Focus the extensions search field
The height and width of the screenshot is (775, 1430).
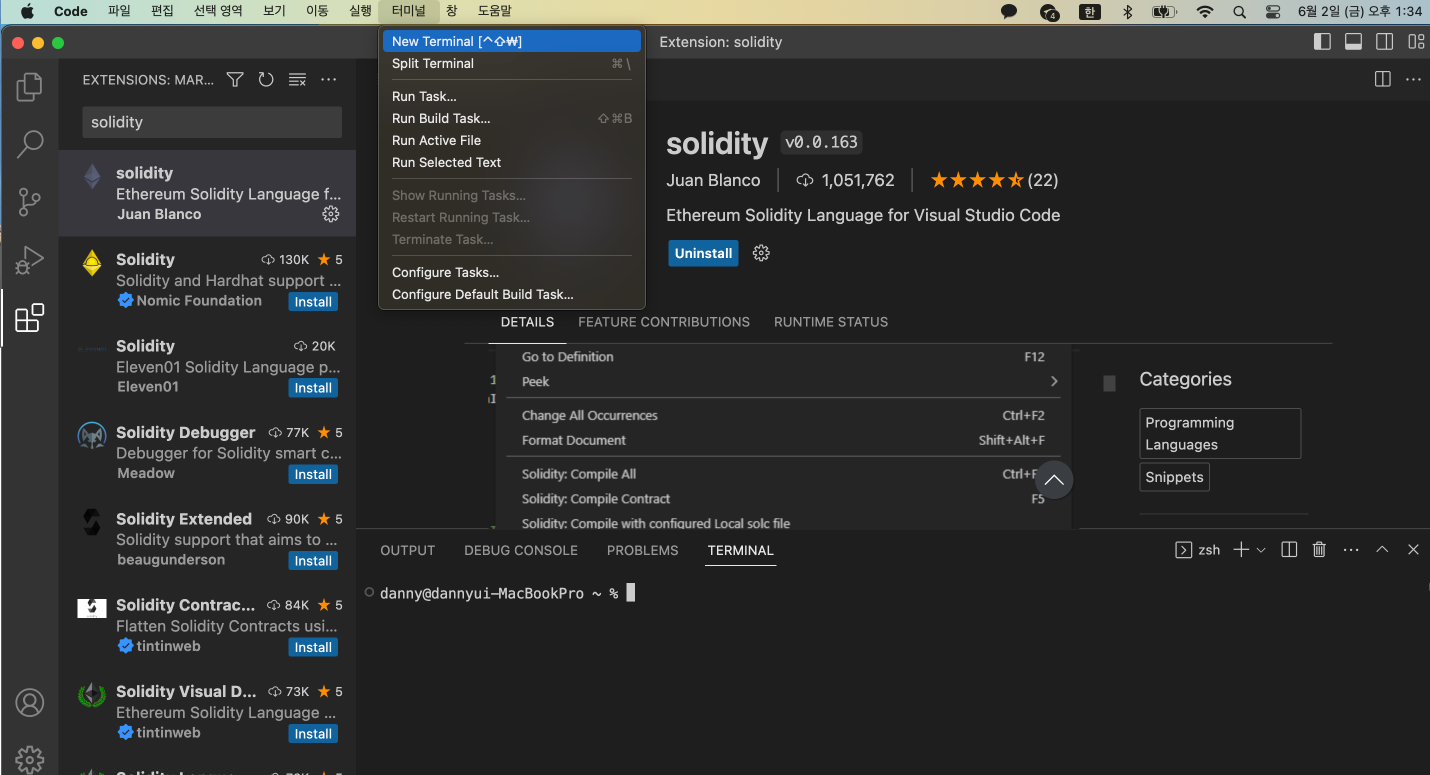[x=212, y=122]
